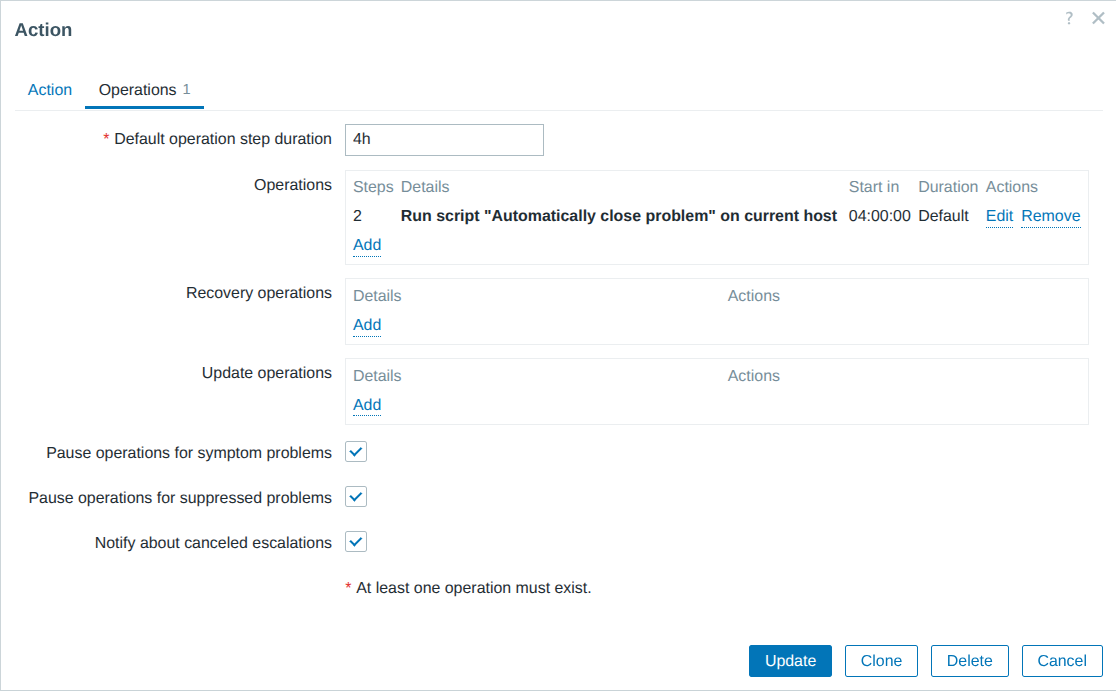Switch to the Action tab
Screen dimensions: 1116x691
coord(50,90)
